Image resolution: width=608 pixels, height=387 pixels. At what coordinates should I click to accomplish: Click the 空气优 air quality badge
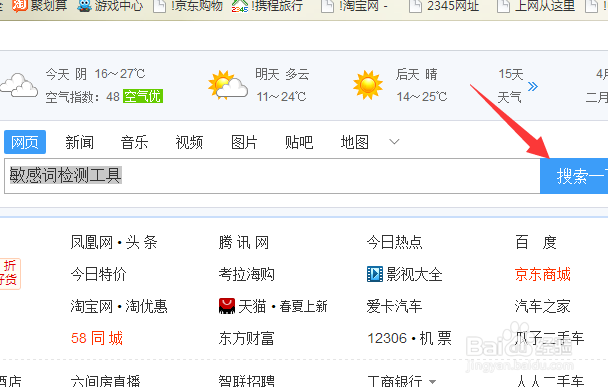pyautogui.click(x=143, y=96)
